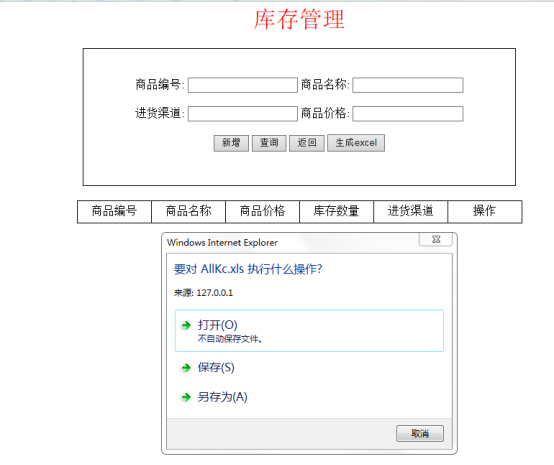
Task: Click the 商品价格 table column header
Action: pyautogui.click(x=263, y=211)
